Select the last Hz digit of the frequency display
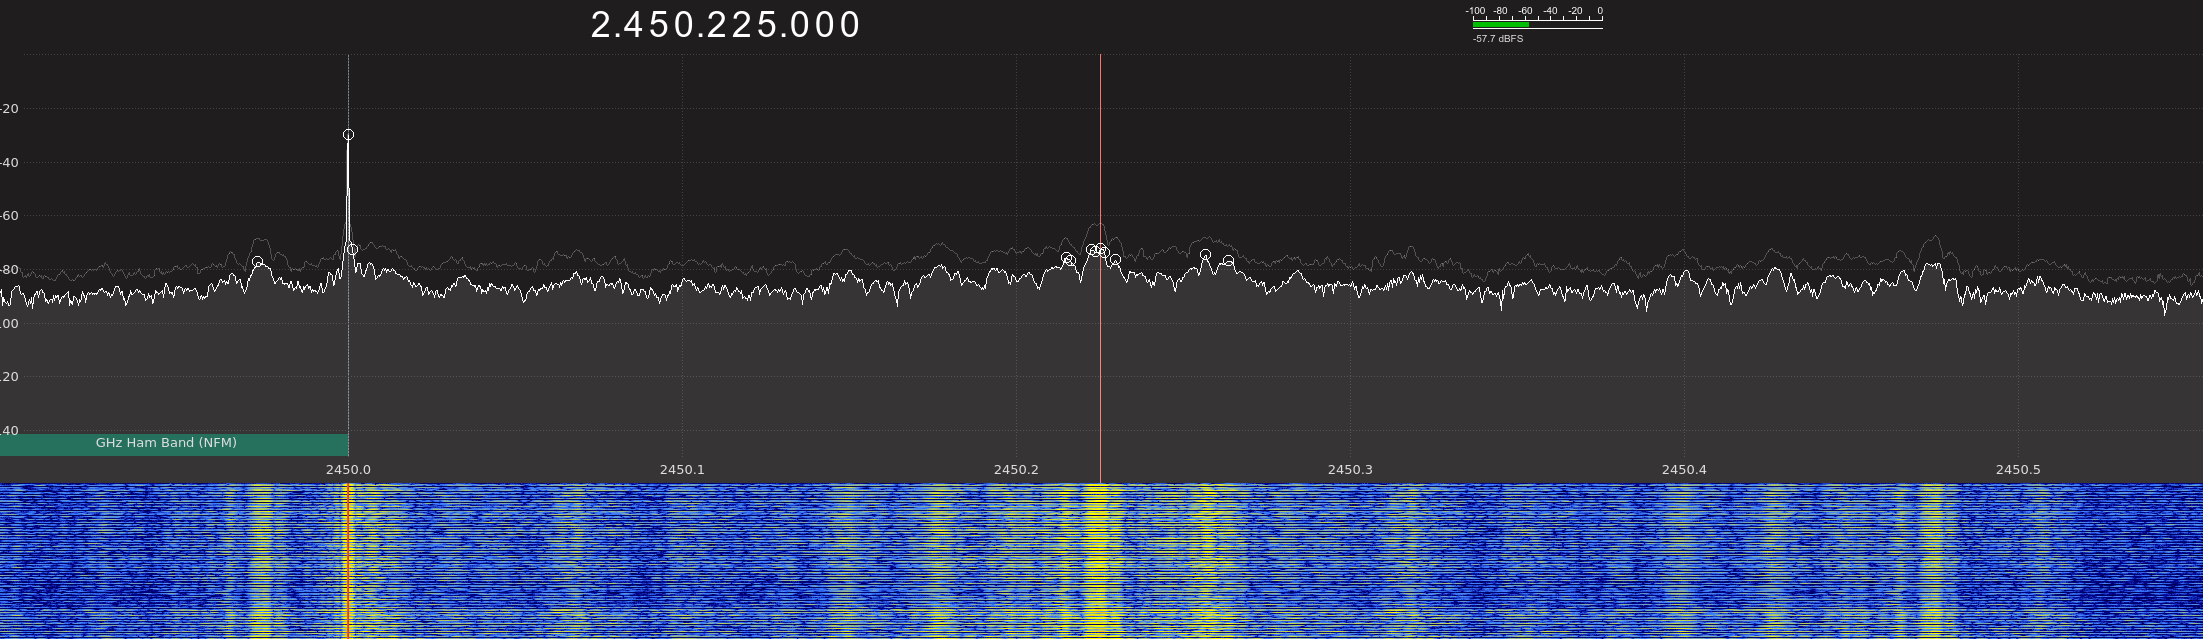Image resolution: width=2203 pixels, height=639 pixels. tap(850, 26)
